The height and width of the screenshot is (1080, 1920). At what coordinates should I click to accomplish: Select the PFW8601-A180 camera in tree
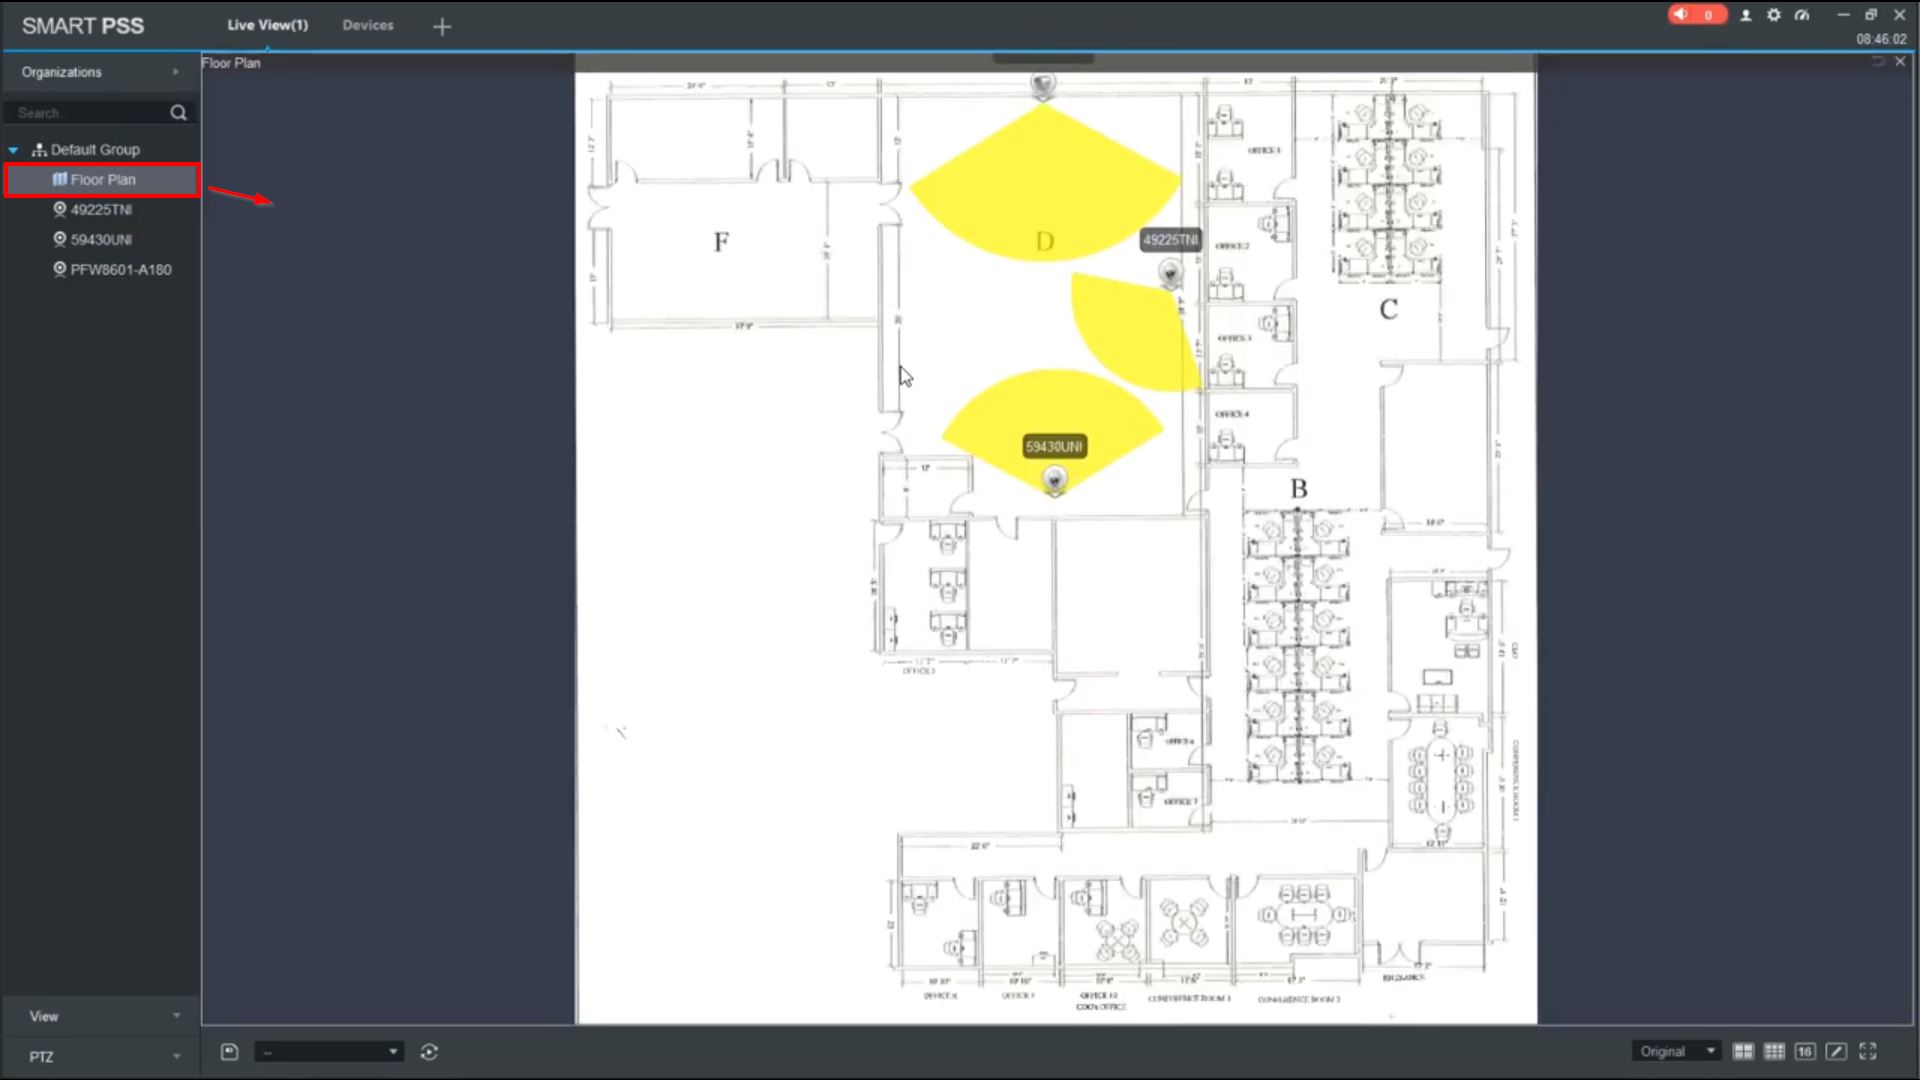pos(120,270)
